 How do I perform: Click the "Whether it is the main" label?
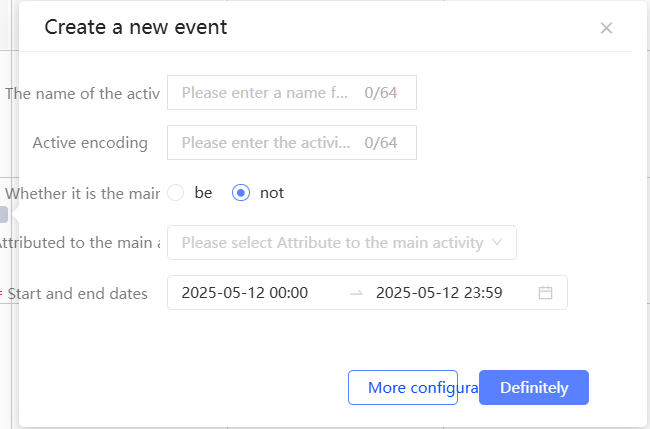coord(82,193)
